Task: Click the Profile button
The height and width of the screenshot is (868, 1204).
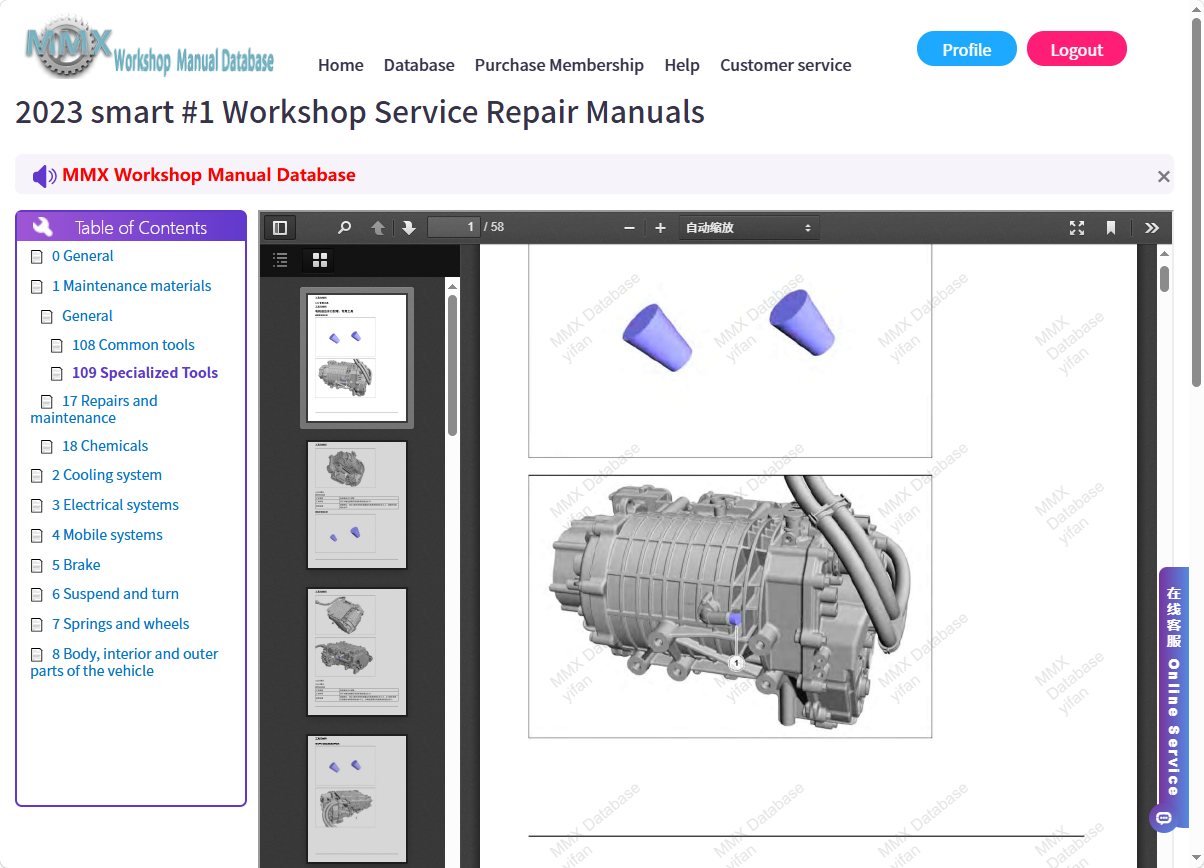Action: coord(967,49)
